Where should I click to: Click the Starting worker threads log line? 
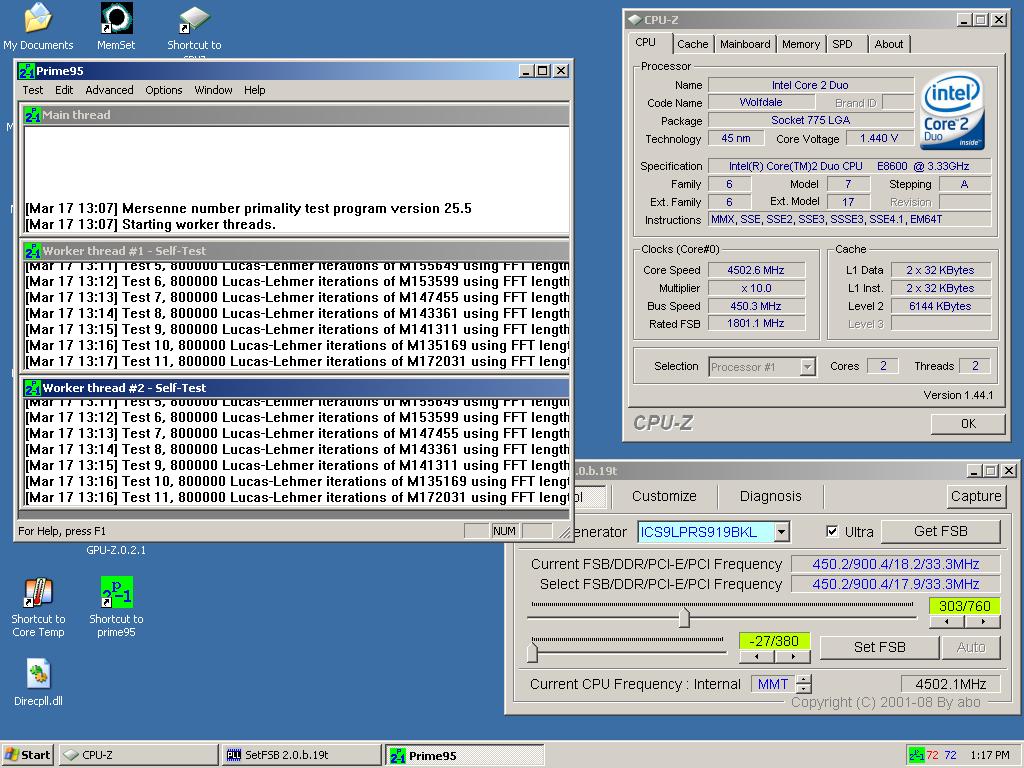pos(151,225)
